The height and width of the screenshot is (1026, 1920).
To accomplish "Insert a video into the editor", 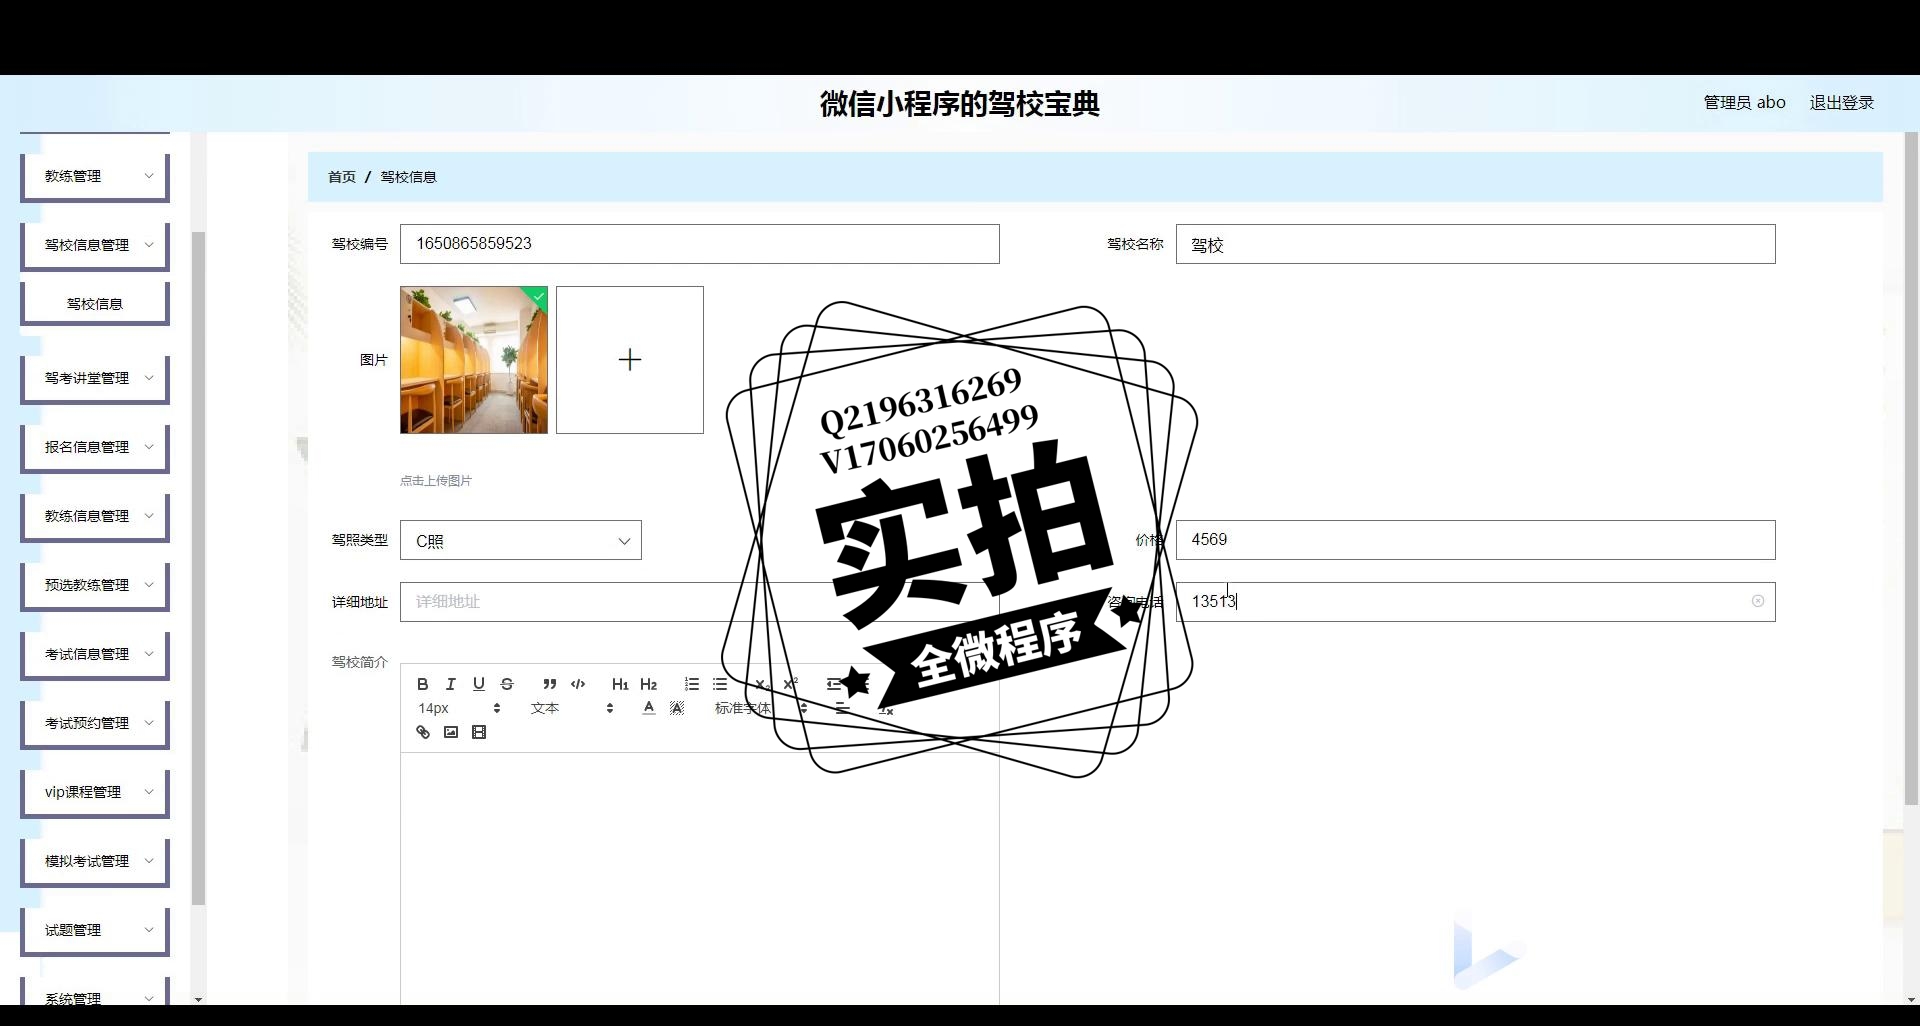I will pyautogui.click(x=479, y=732).
